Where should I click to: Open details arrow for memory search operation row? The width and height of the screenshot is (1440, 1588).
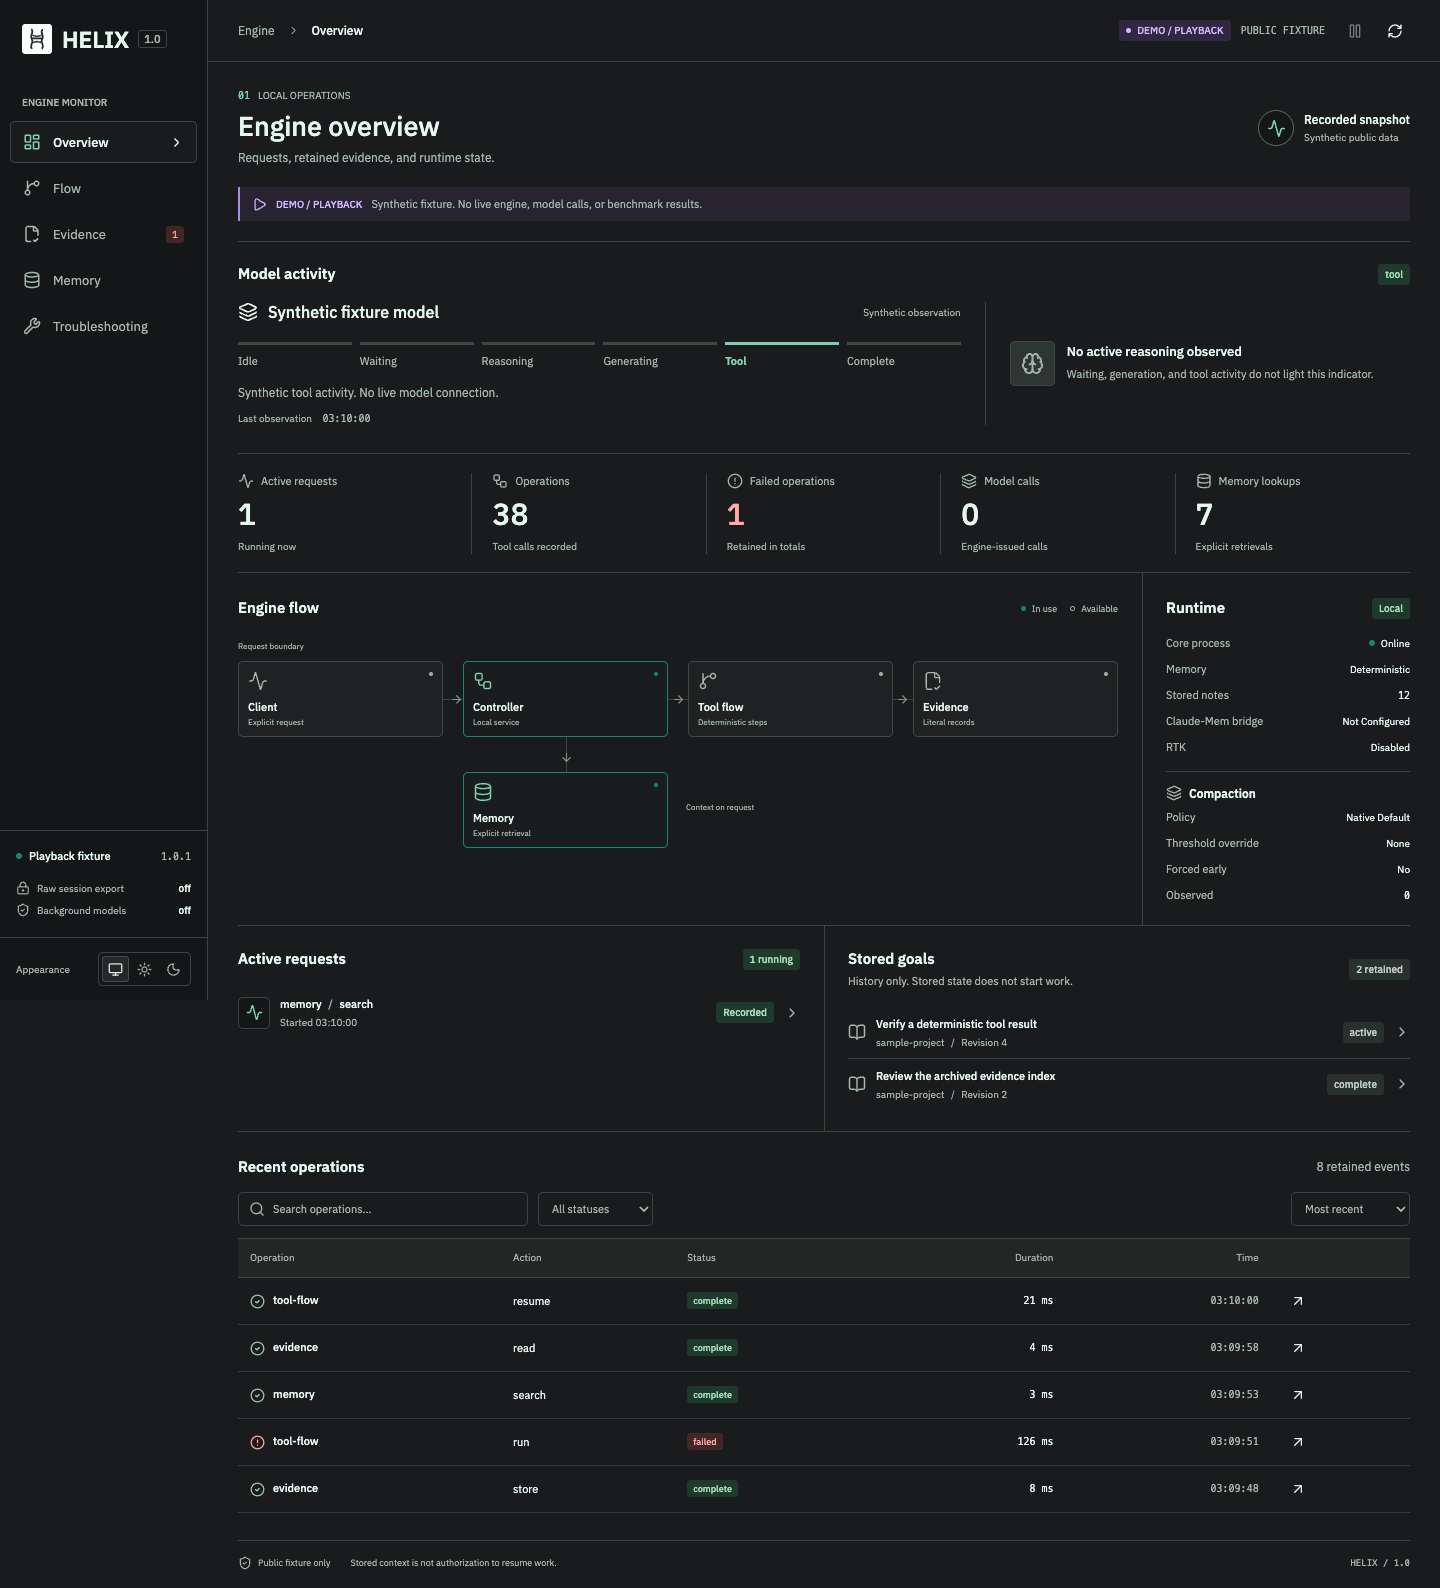click(1298, 1395)
